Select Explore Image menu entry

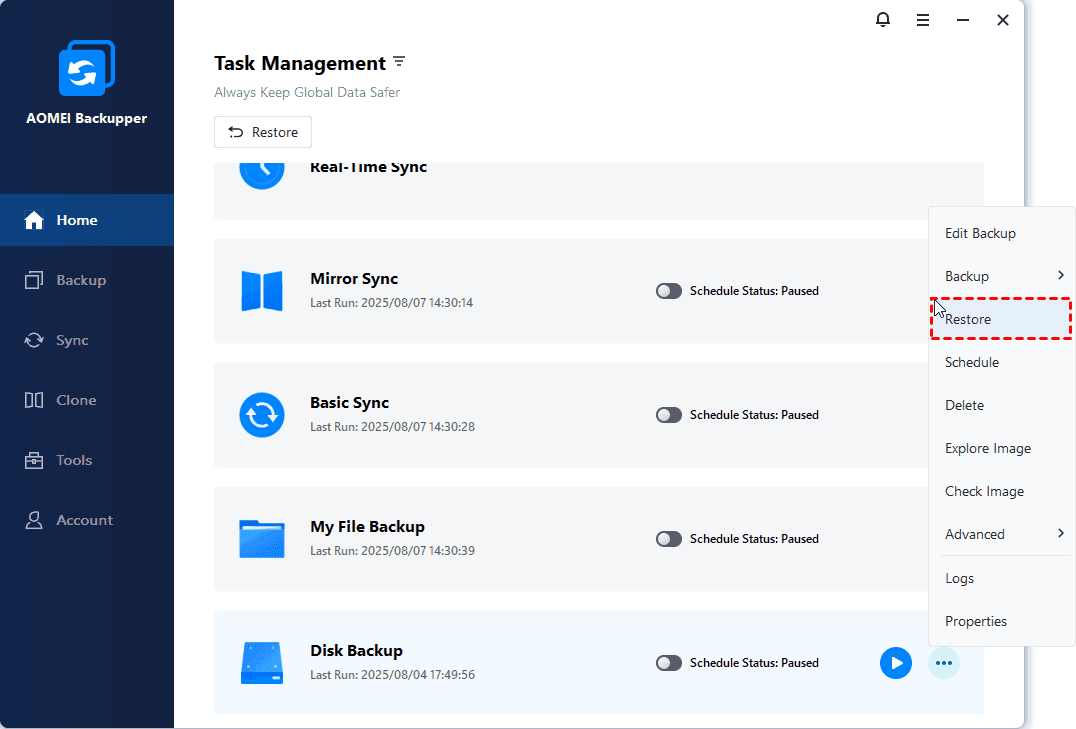point(1001,448)
